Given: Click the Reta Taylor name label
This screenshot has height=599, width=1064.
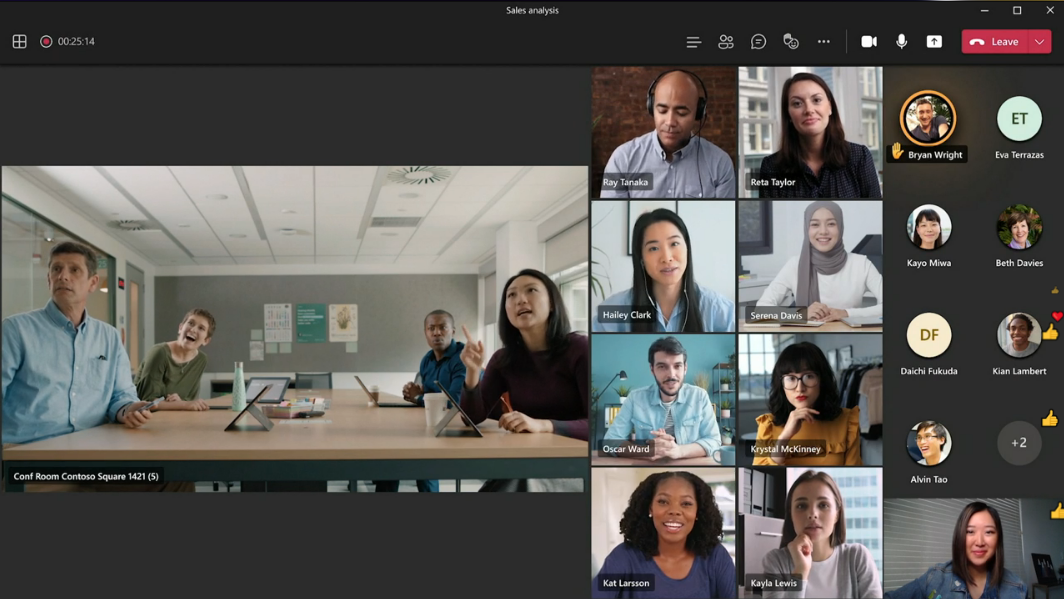Looking at the screenshot, I should [772, 182].
